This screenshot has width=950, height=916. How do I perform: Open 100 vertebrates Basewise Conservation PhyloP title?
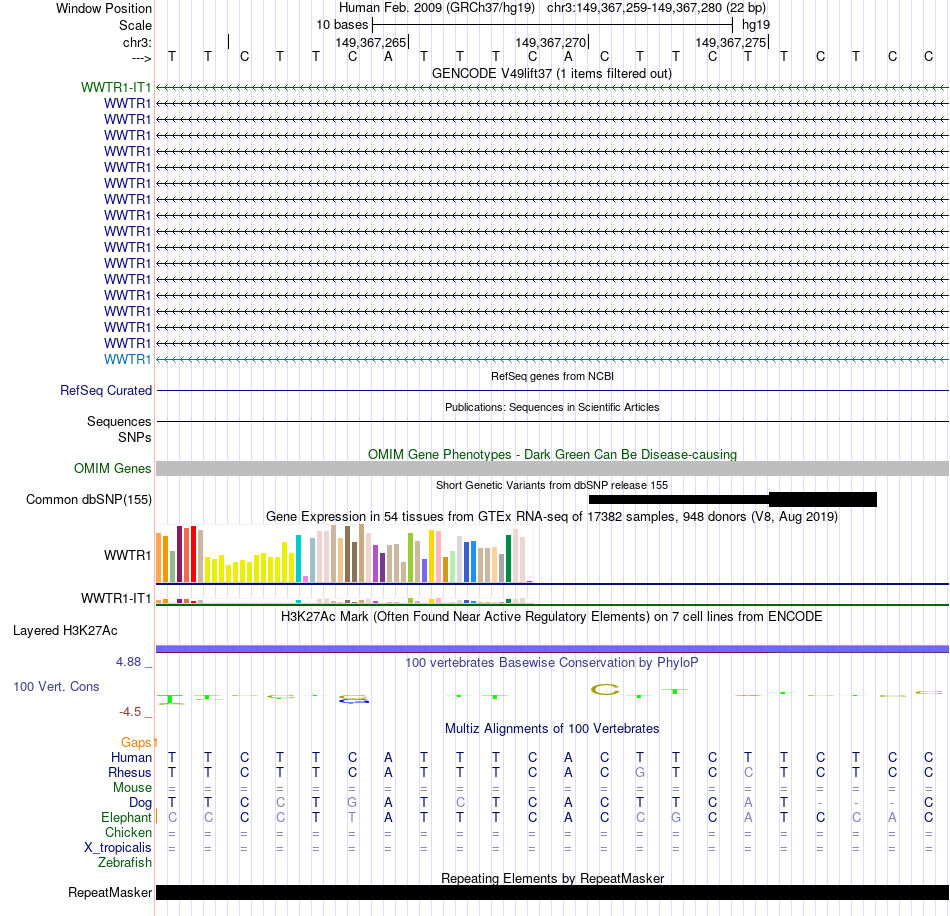[552, 663]
